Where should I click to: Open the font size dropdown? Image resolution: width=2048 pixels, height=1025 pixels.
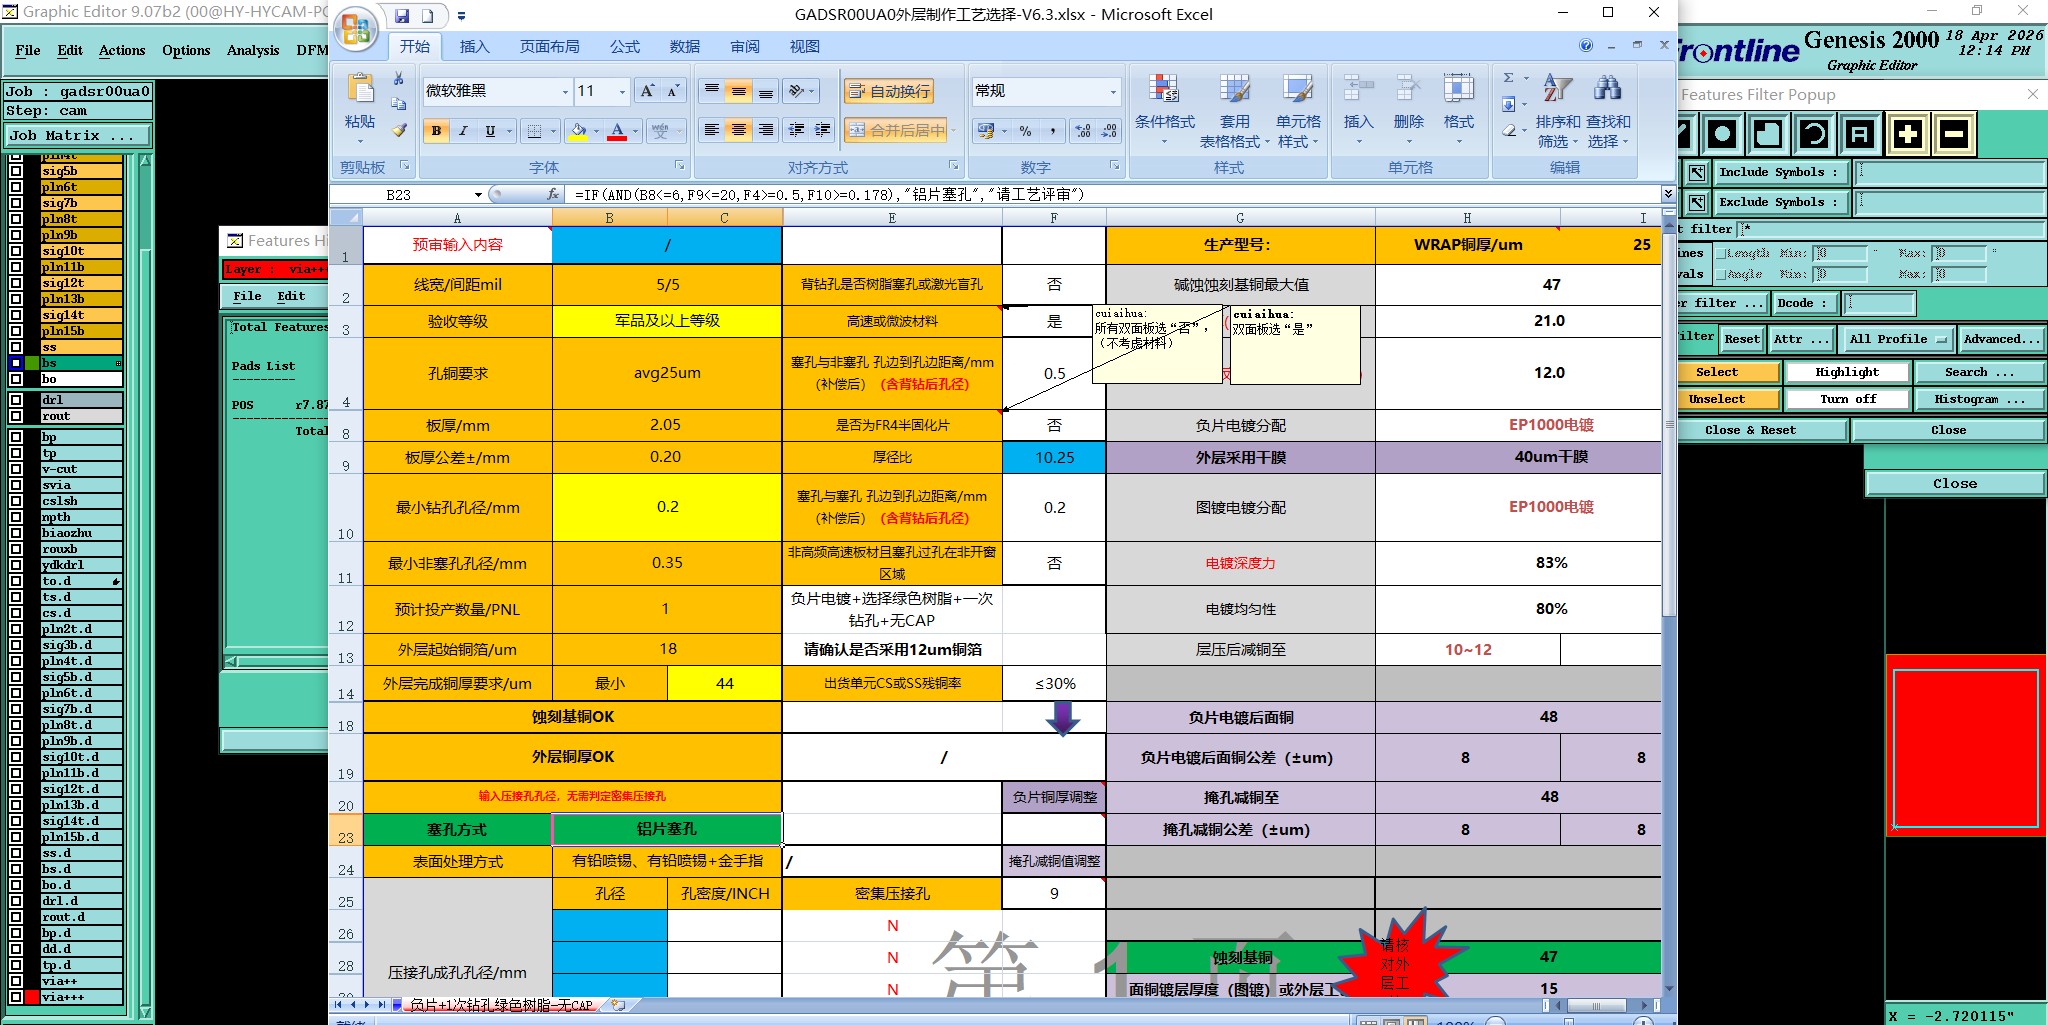click(622, 91)
